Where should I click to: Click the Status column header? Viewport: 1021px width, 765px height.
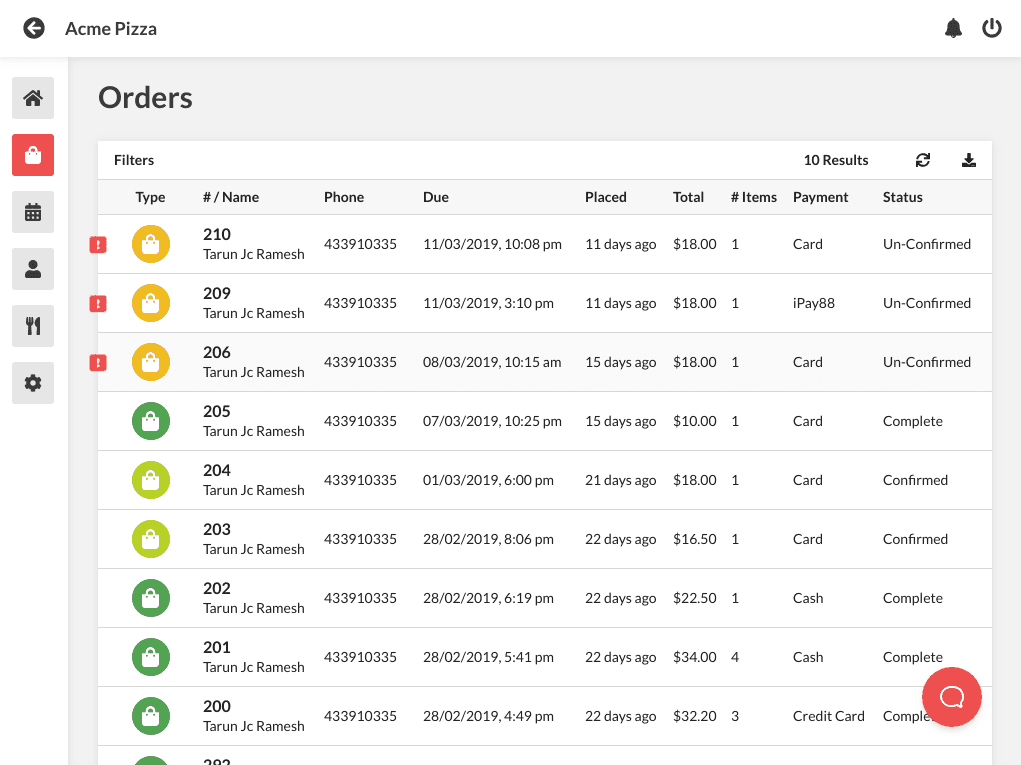902,197
